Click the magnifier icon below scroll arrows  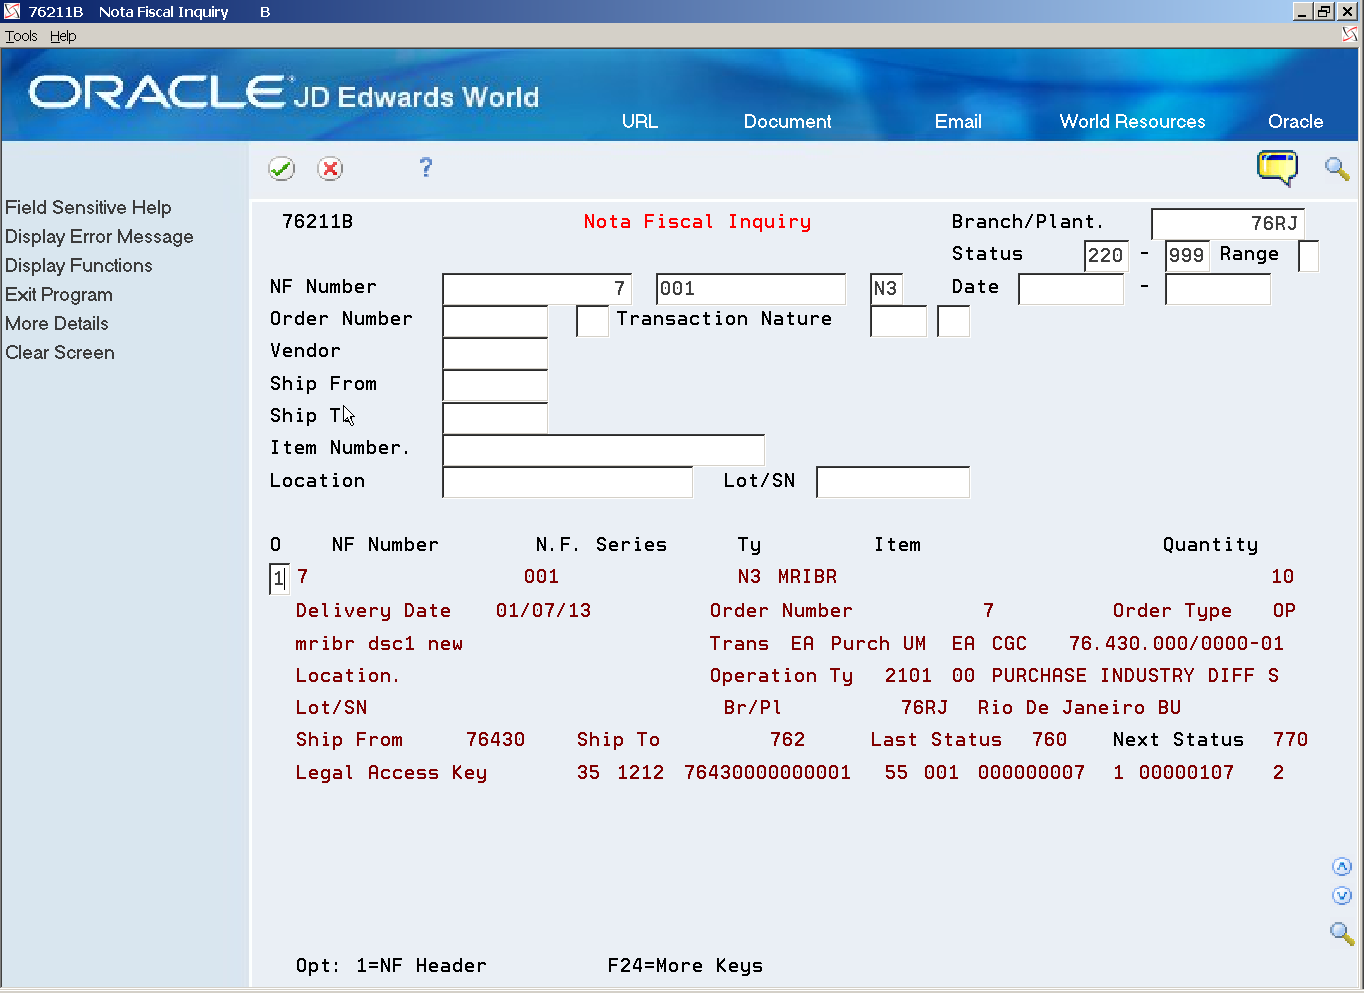tap(1341, 933)
